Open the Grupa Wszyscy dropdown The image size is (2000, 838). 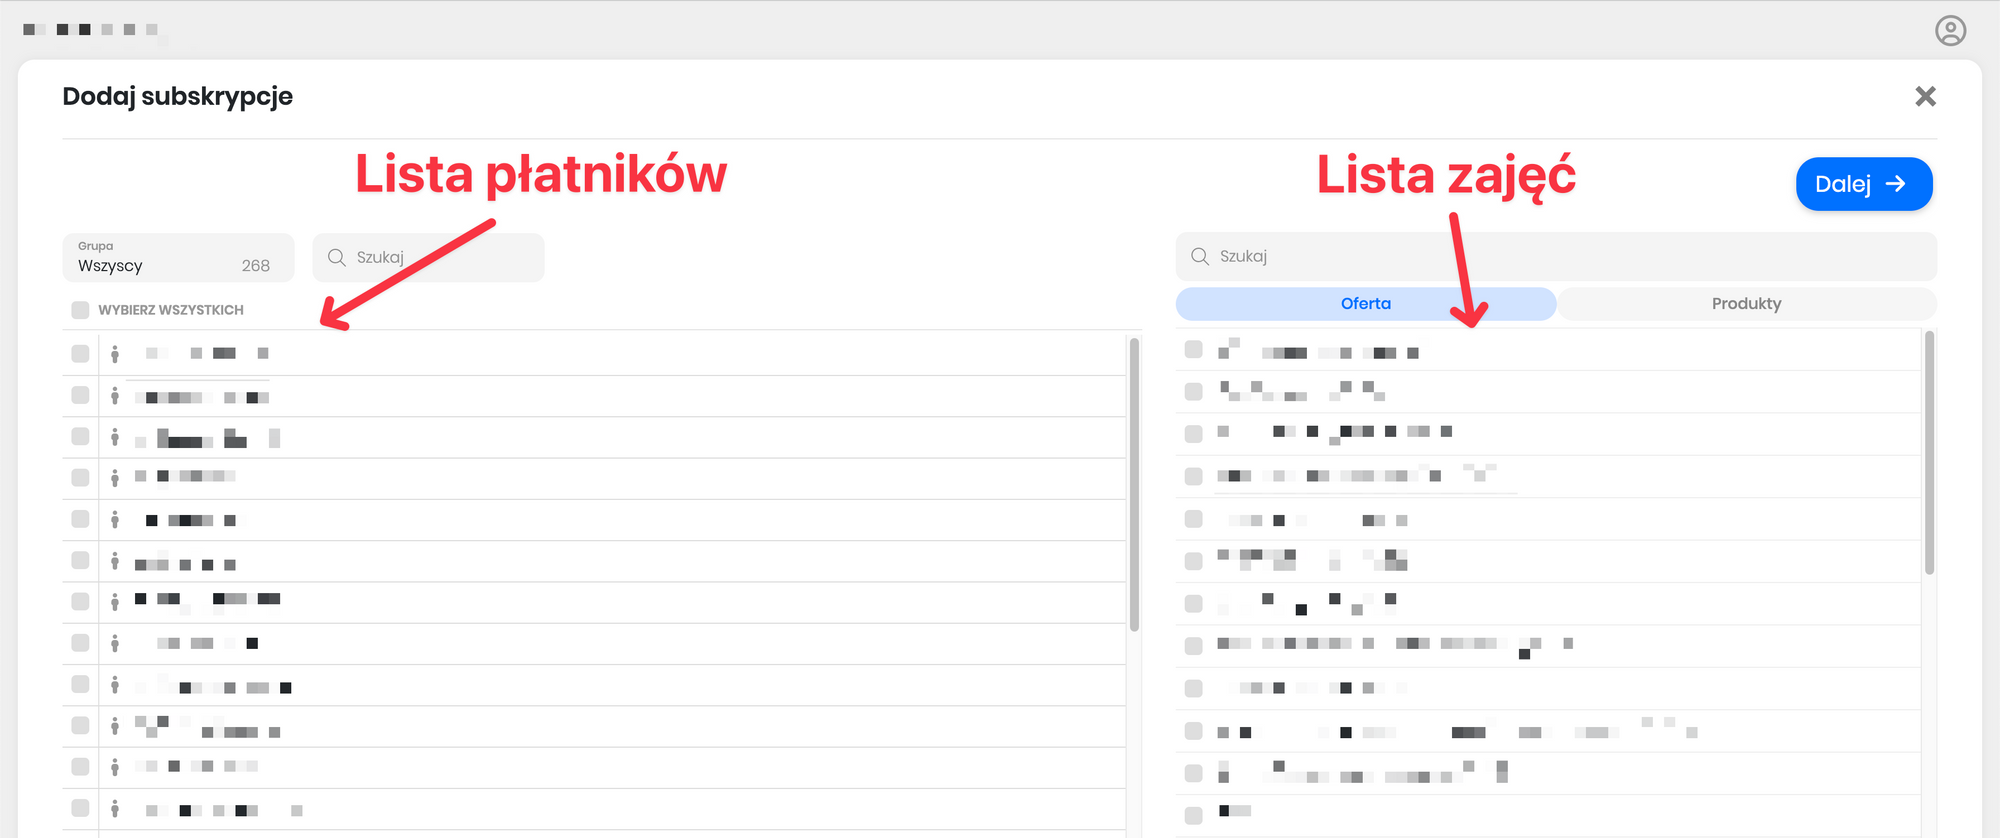(178, 258)
